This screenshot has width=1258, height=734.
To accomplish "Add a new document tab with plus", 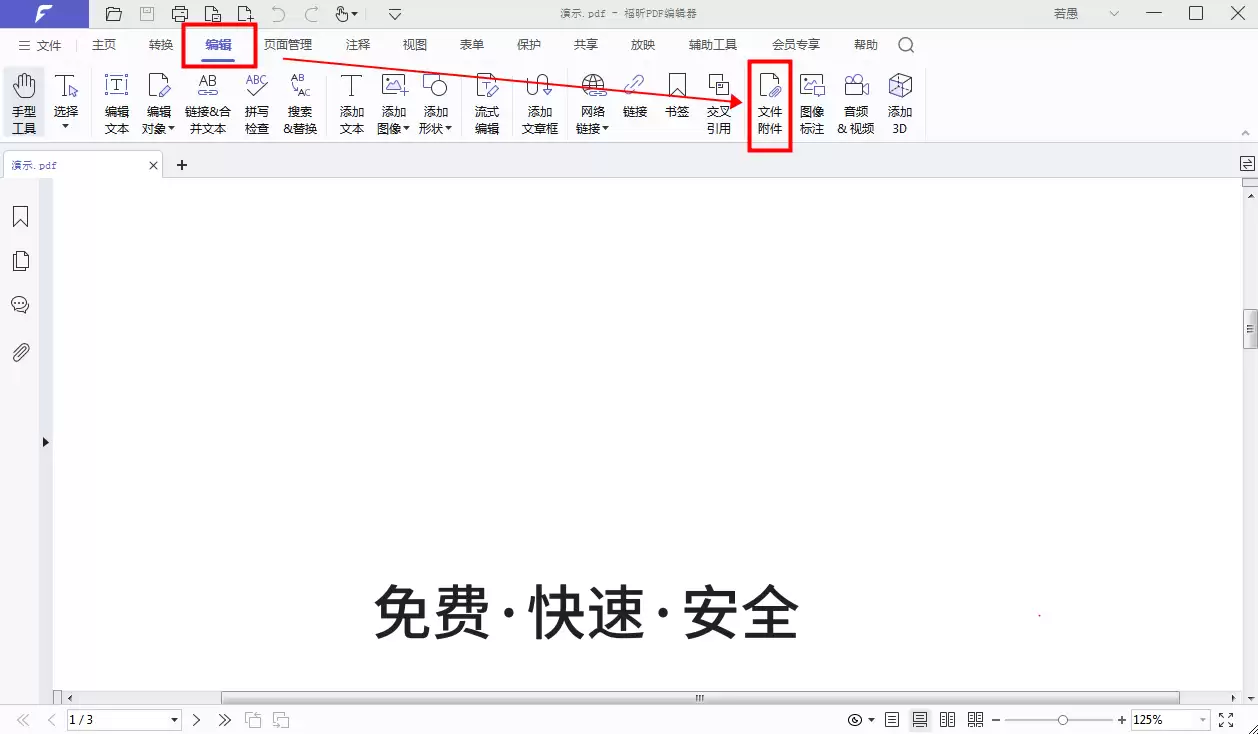I will (x=182, y=165).
